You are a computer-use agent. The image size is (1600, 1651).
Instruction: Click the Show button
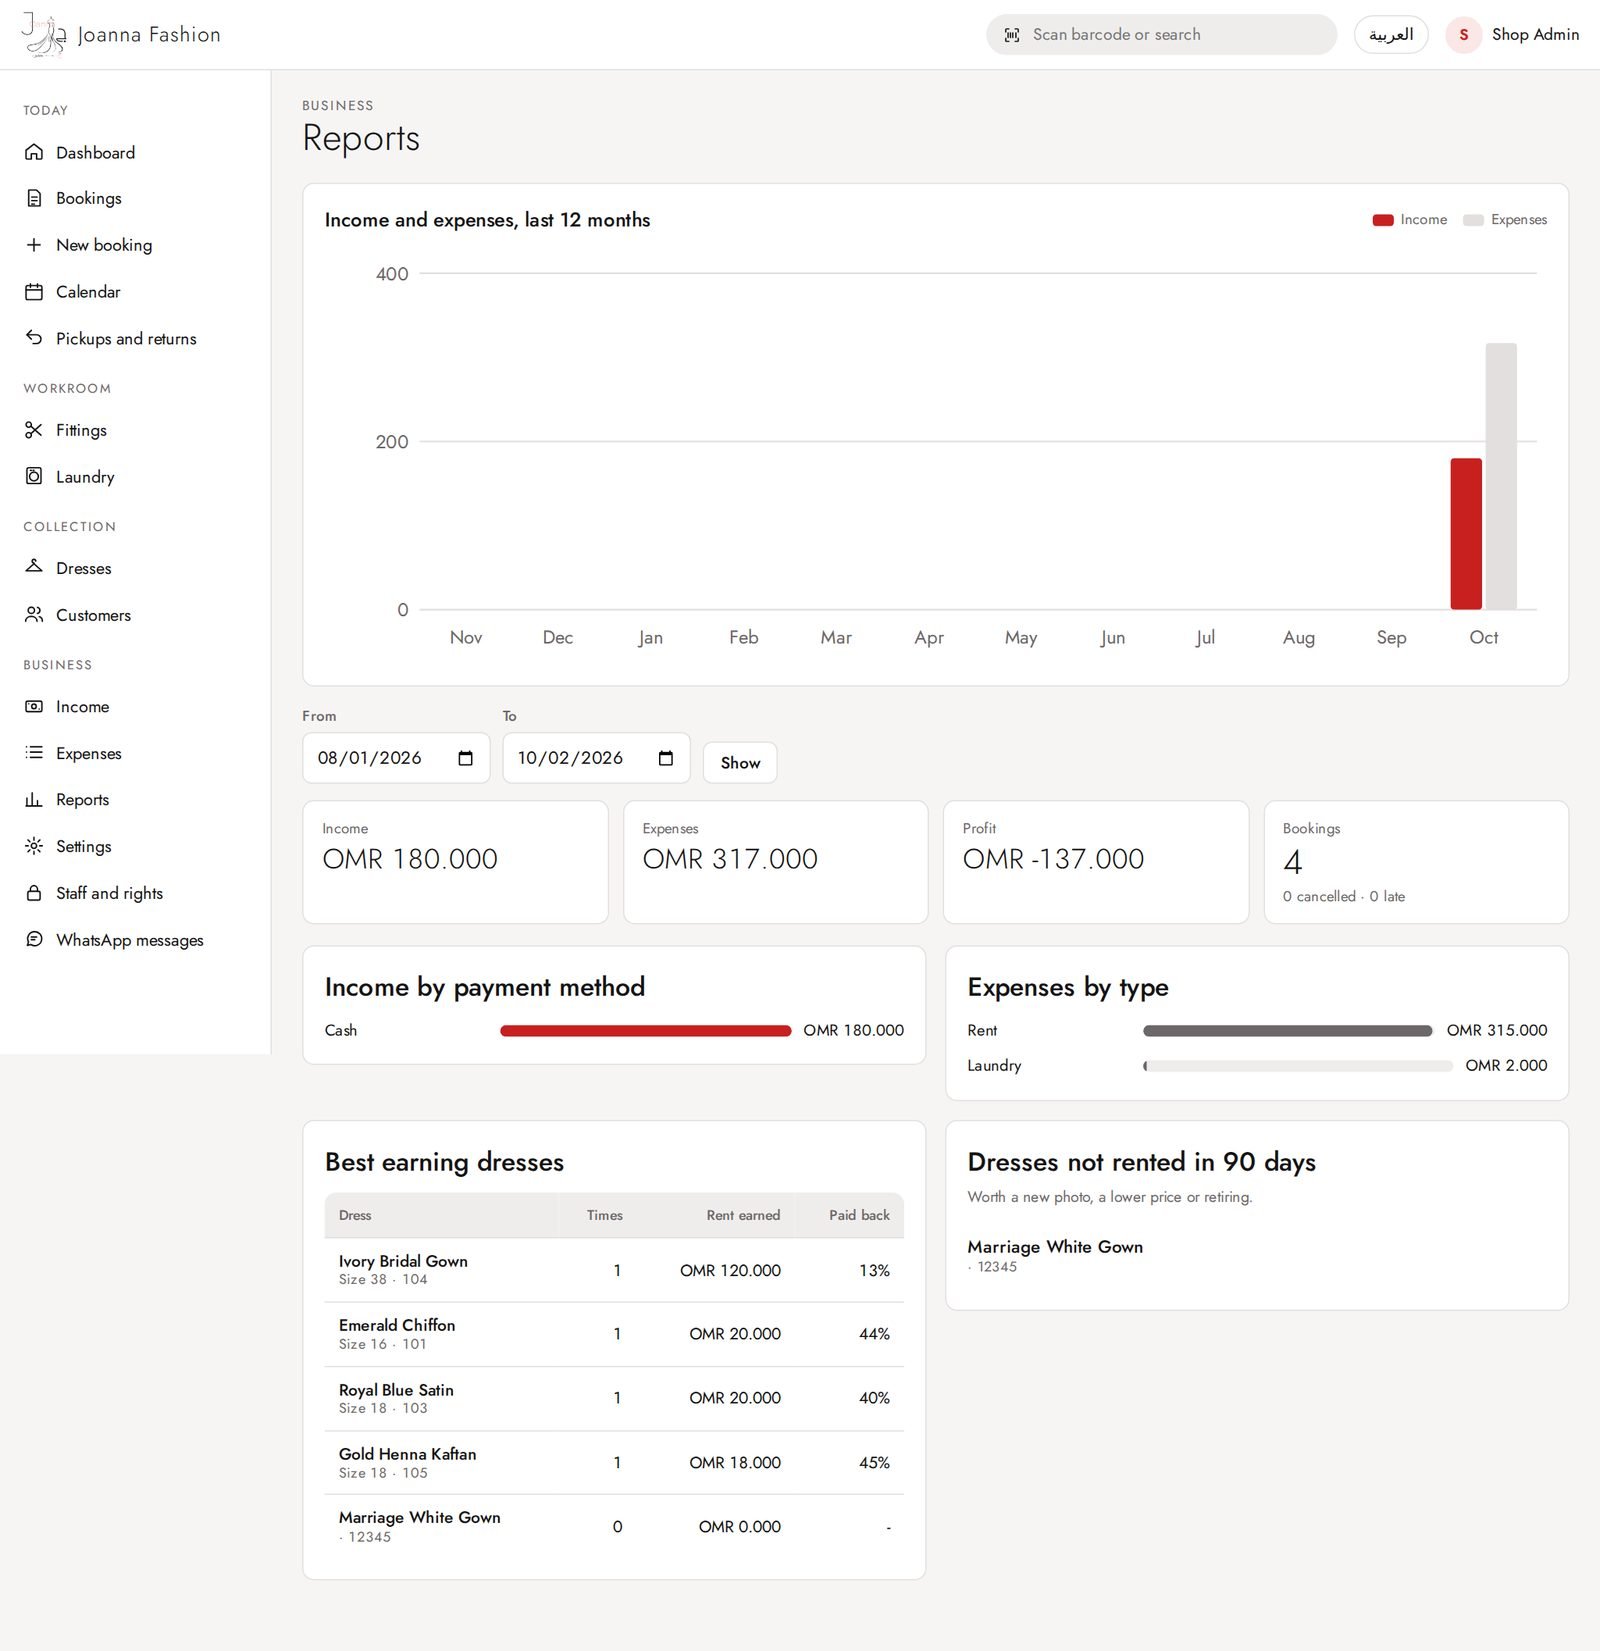(x=740, y=763)
